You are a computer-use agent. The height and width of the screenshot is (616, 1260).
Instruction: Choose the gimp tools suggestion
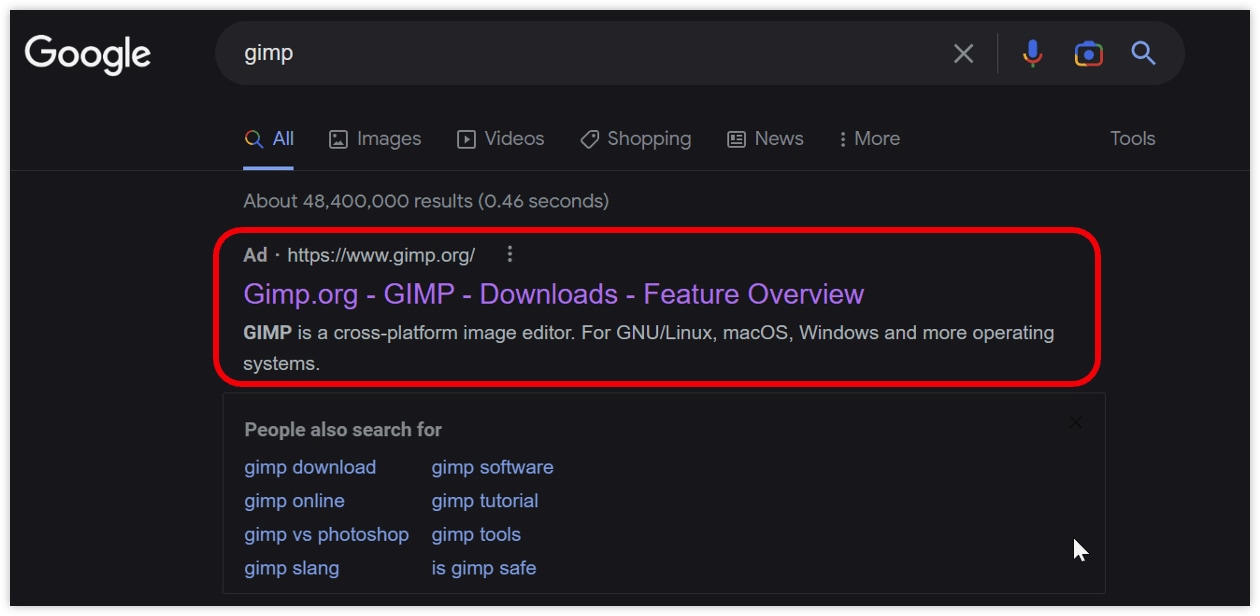[x=476, y=535]
